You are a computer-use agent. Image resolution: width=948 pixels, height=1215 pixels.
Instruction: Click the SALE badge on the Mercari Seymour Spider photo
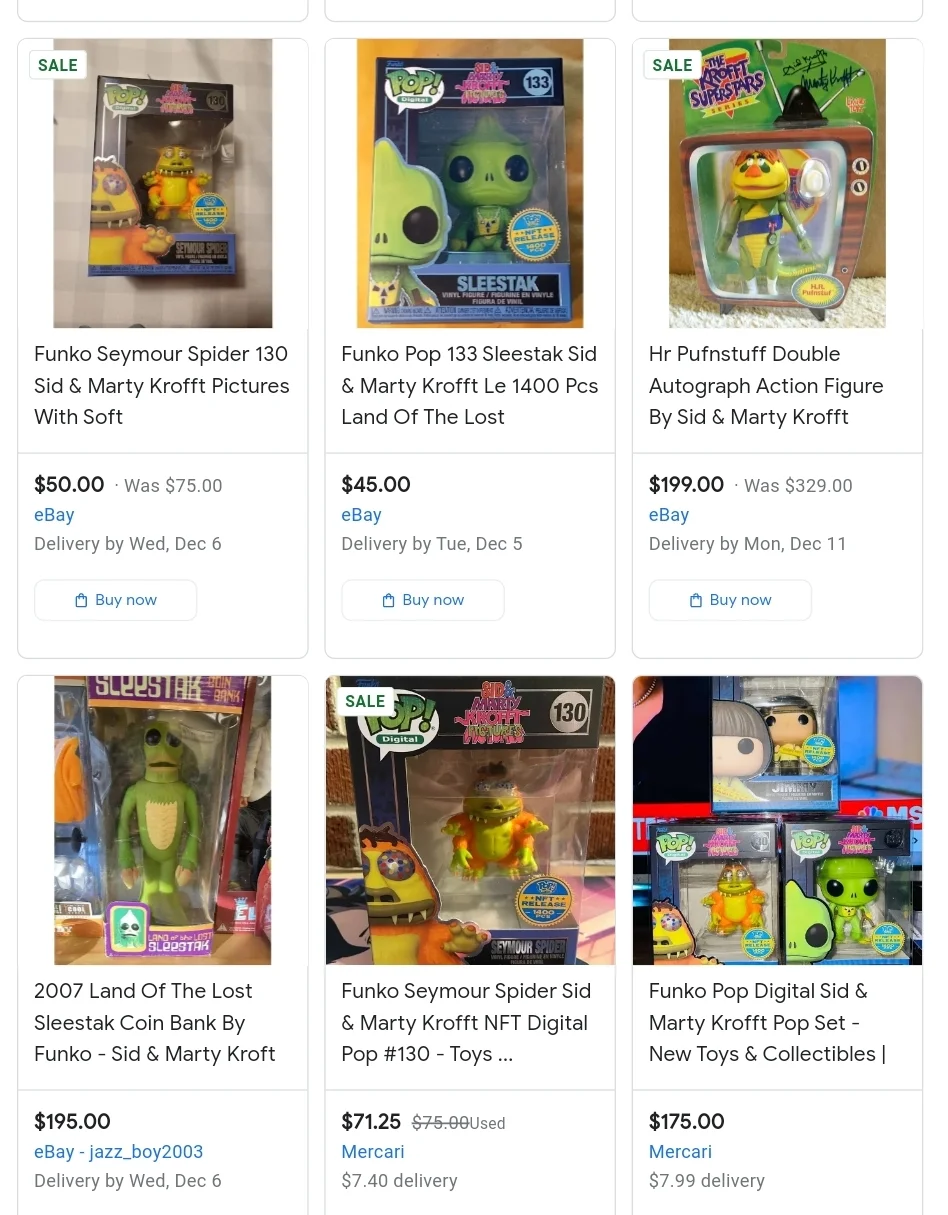pos(365,701)
